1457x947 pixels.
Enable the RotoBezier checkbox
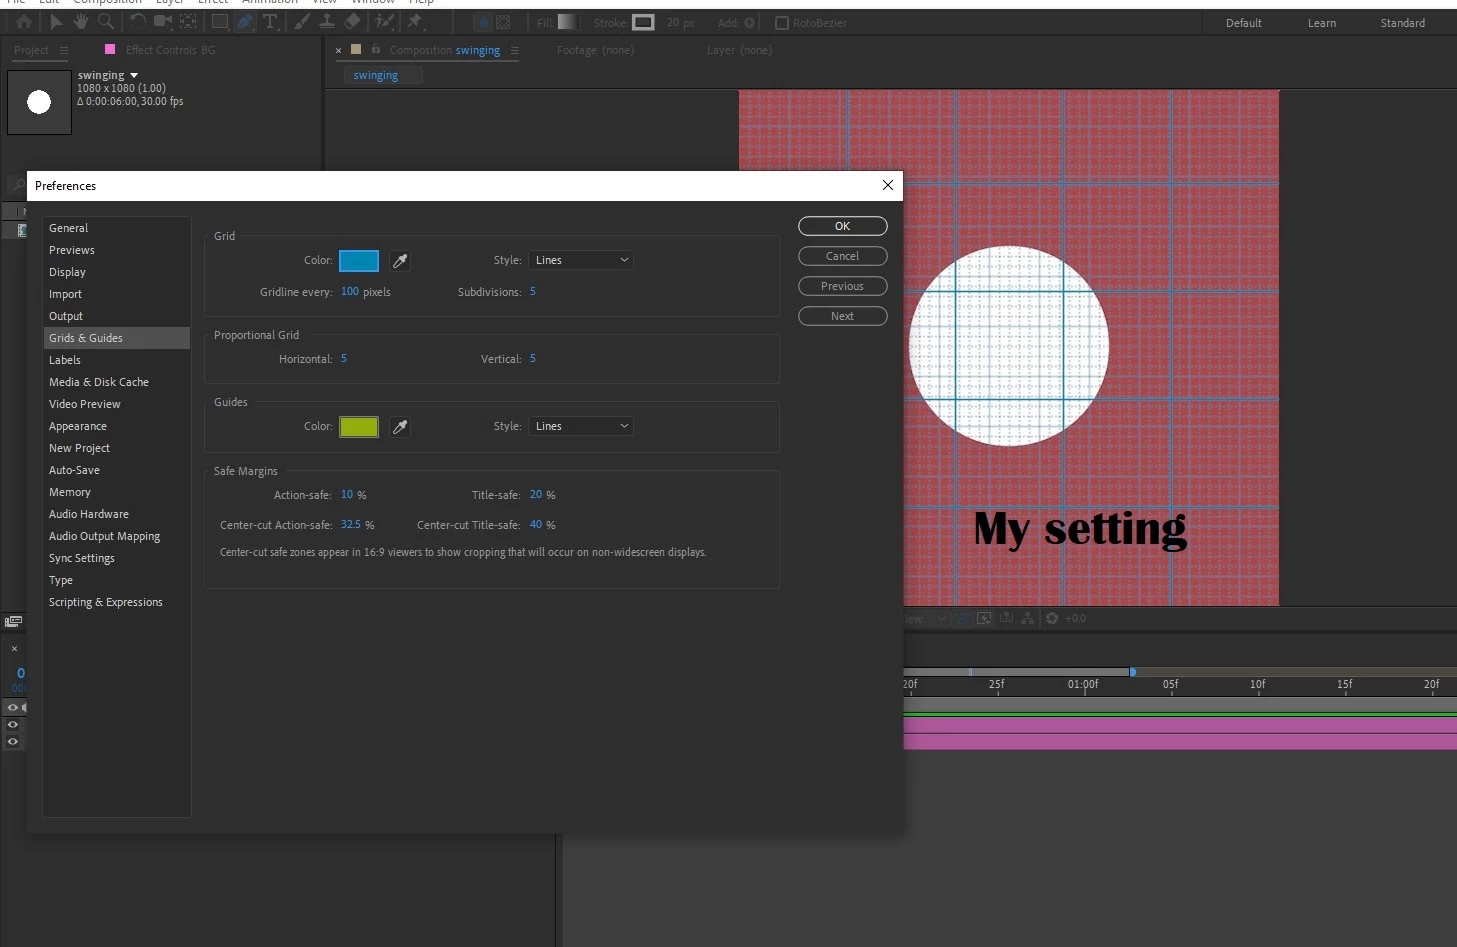point(782,23)
